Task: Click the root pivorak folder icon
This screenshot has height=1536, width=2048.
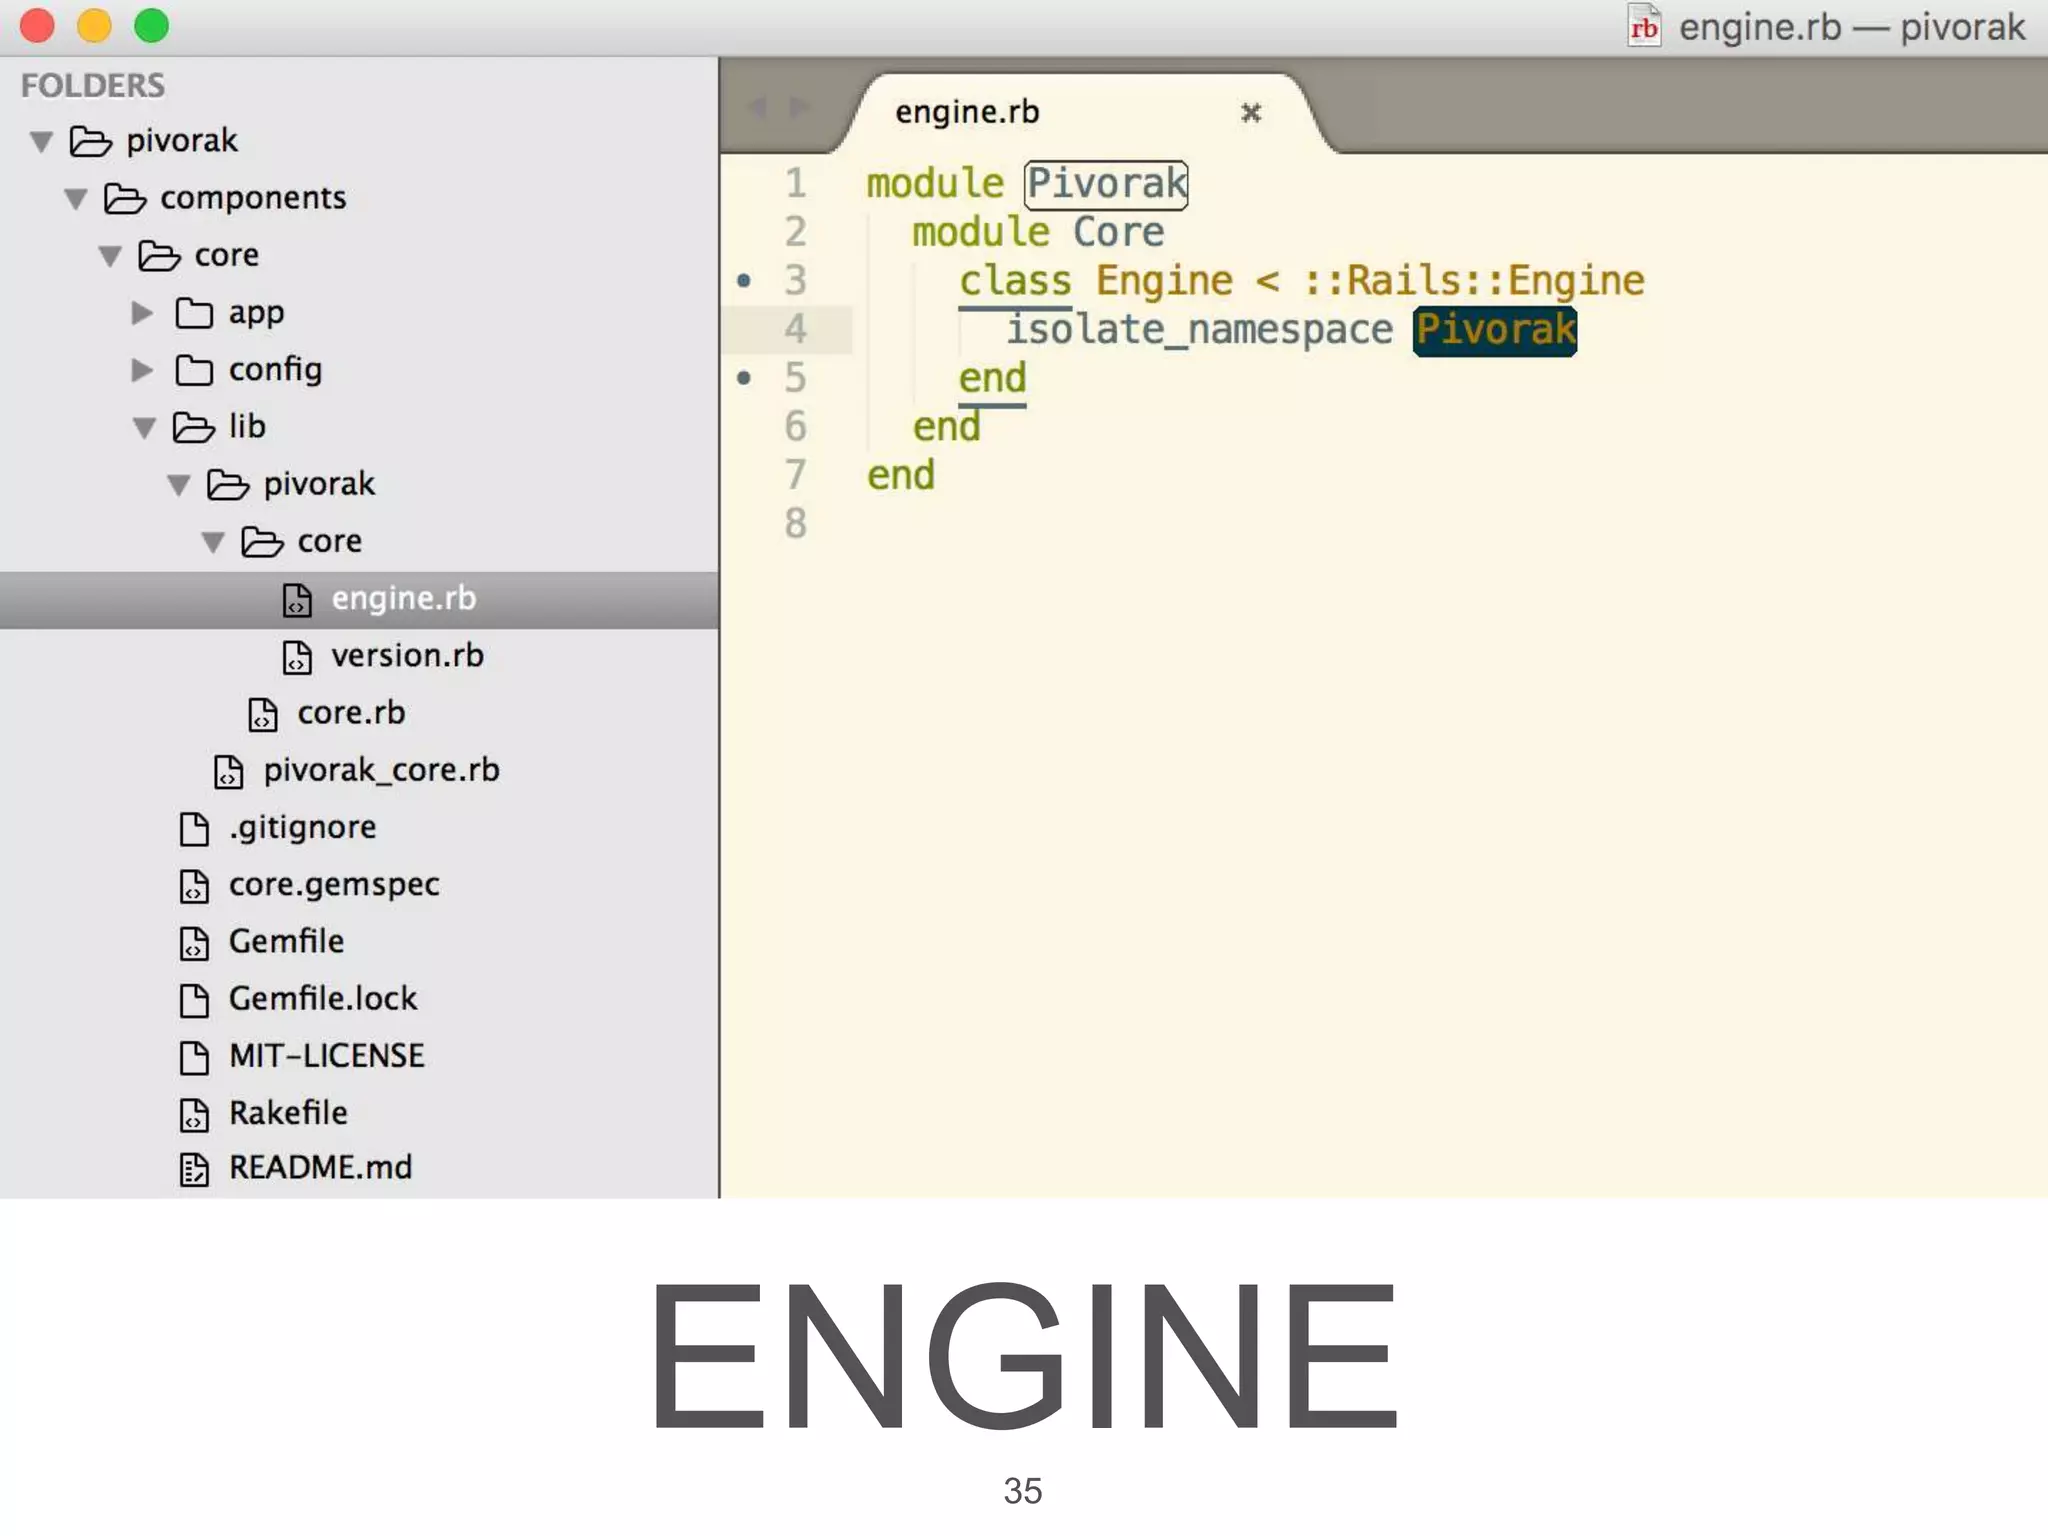Action: coord(91,141)
